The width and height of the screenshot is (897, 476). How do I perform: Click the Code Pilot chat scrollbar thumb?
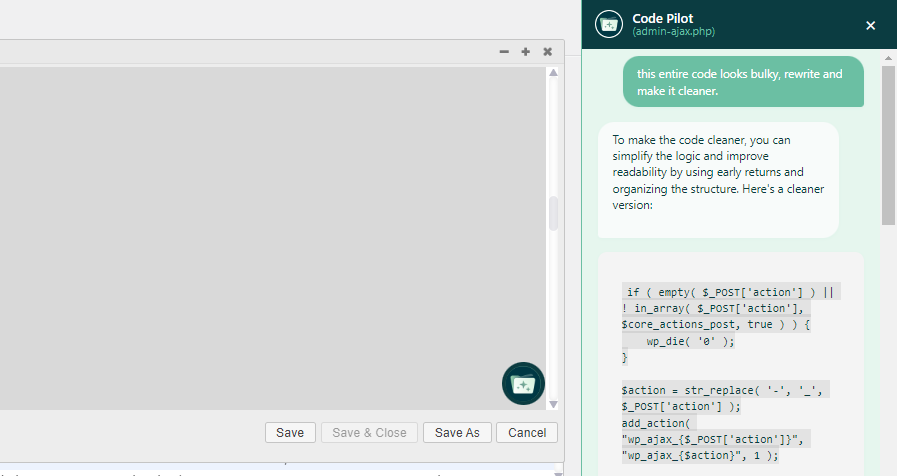coord(888,145)
